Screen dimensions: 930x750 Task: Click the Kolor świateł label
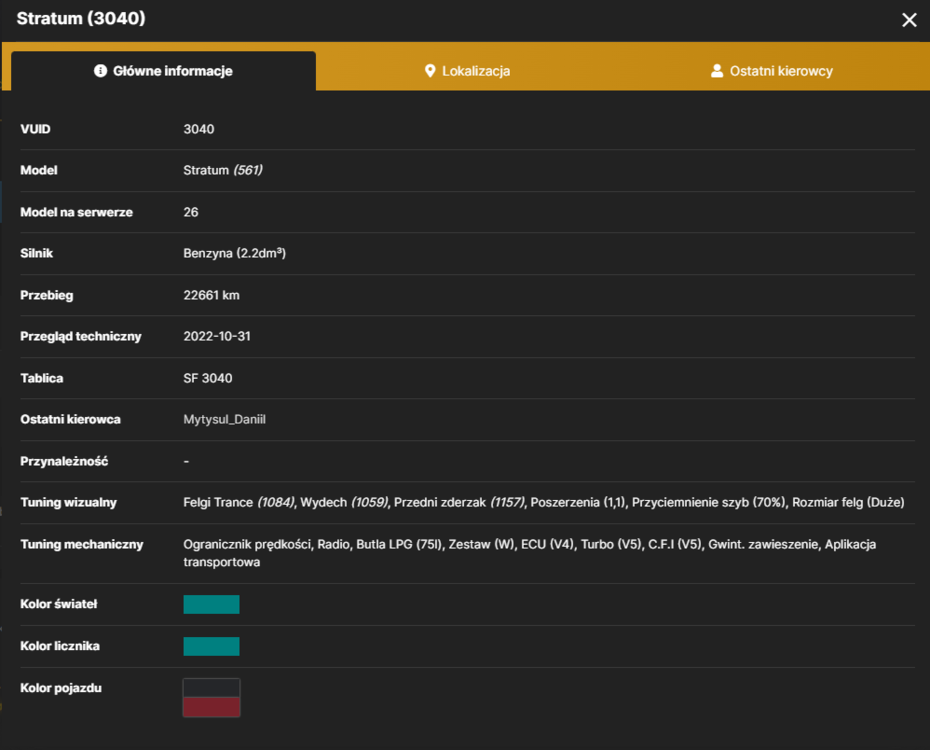pyautogui.click(x=59, y=604)
